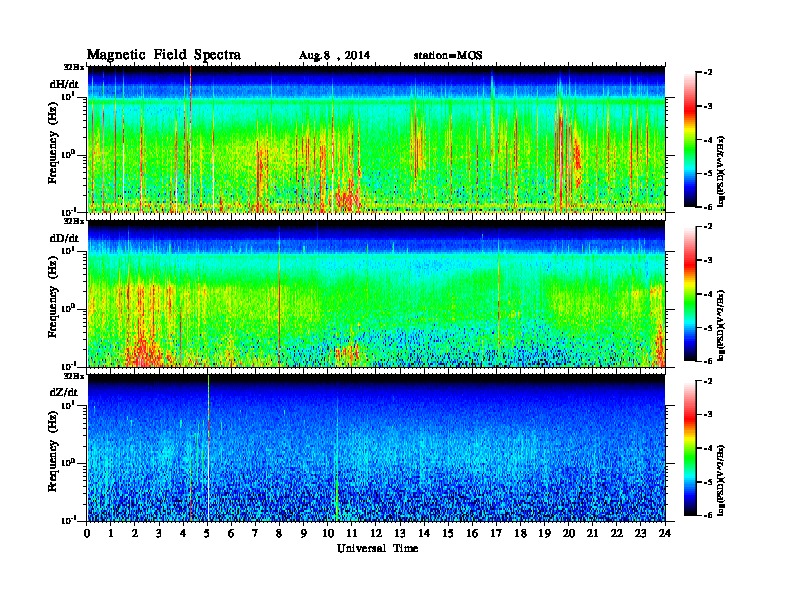Click hour 12 tick label on time axis
The height and width of the screenshot is (612, 792).
click(376, 534)
